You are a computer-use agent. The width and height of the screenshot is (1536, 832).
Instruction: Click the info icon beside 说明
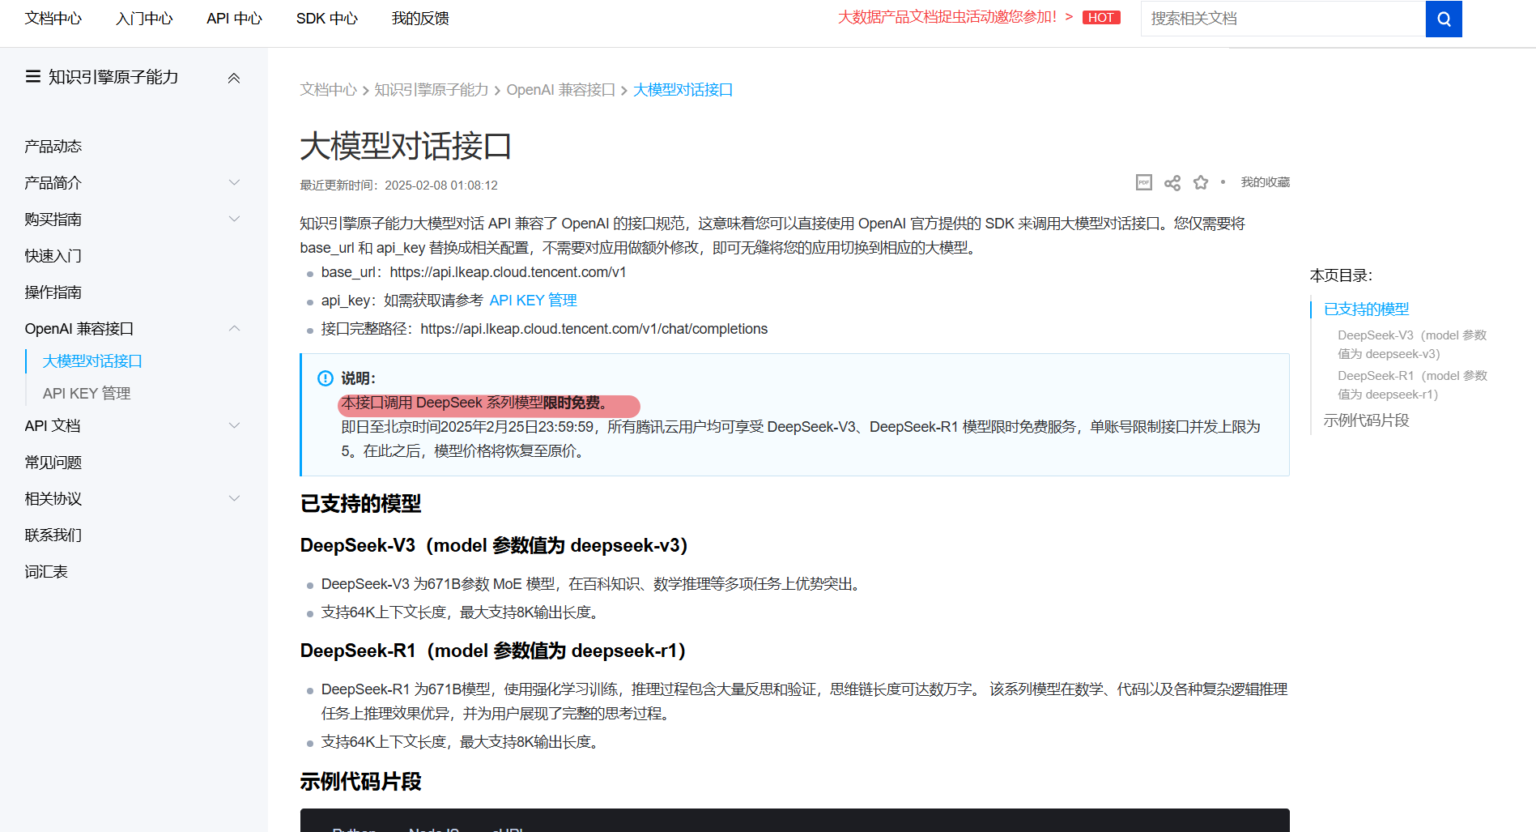click(x=325, y=378)
